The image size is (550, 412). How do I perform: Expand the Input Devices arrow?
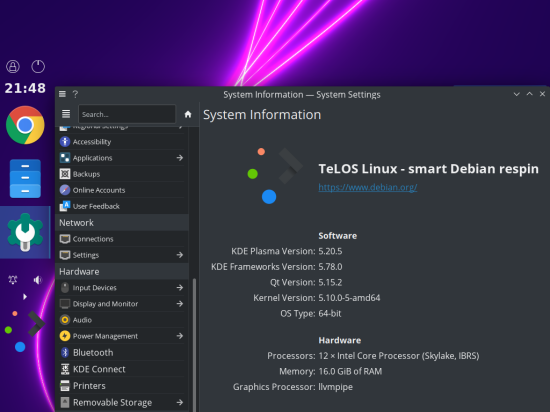tap(180, 288)
